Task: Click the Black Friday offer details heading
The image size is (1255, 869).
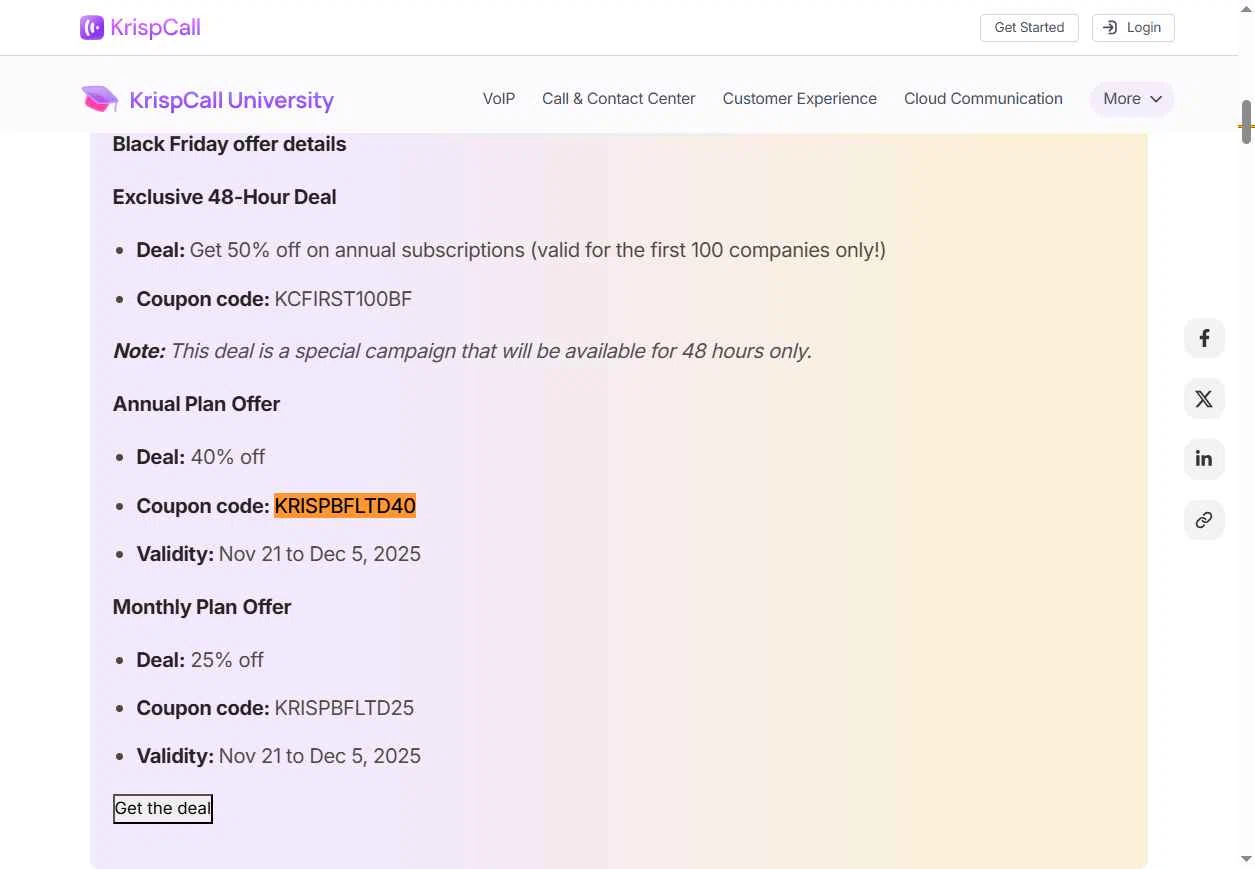Action: pos(229,144)
